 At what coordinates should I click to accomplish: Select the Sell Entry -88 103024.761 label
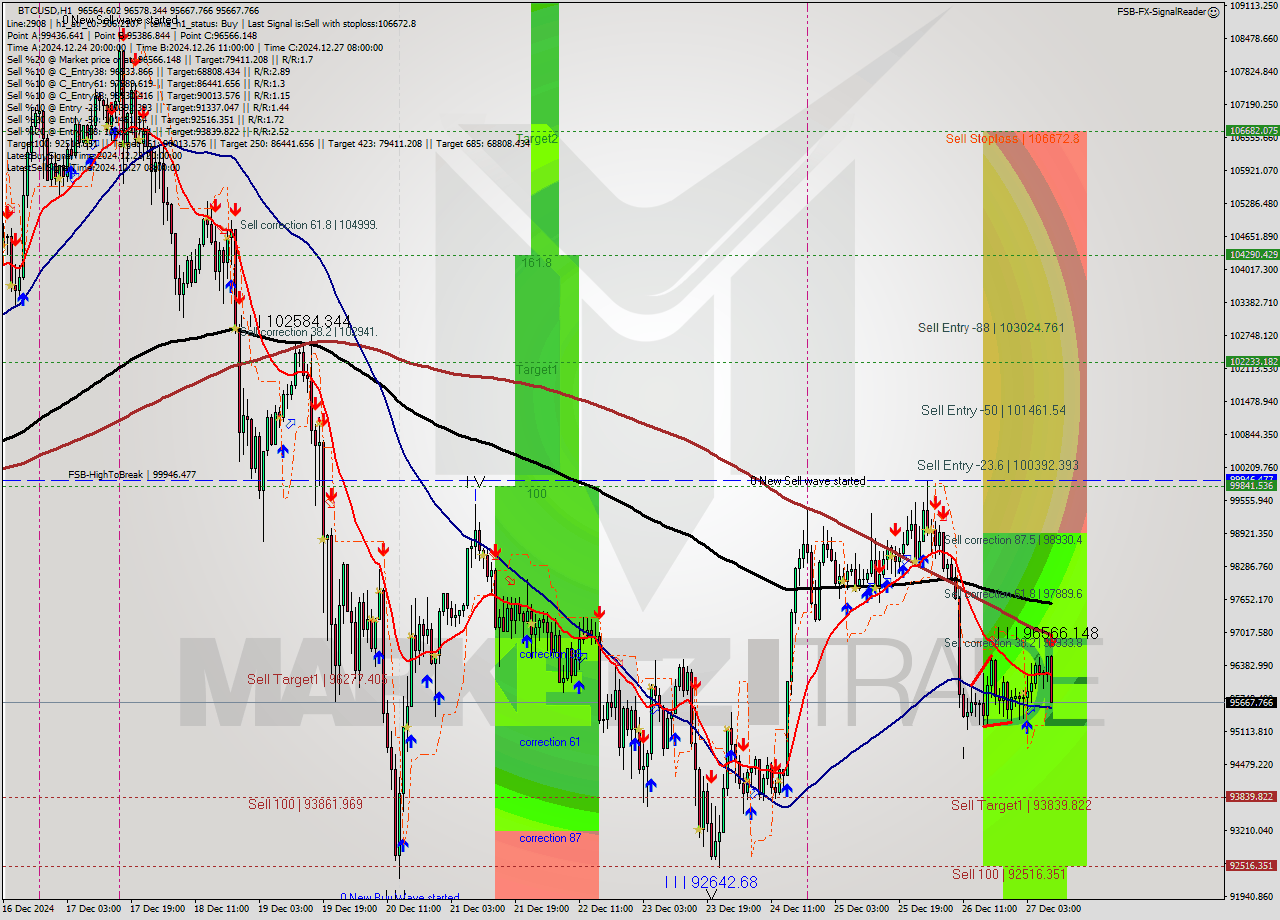(991, 327)
